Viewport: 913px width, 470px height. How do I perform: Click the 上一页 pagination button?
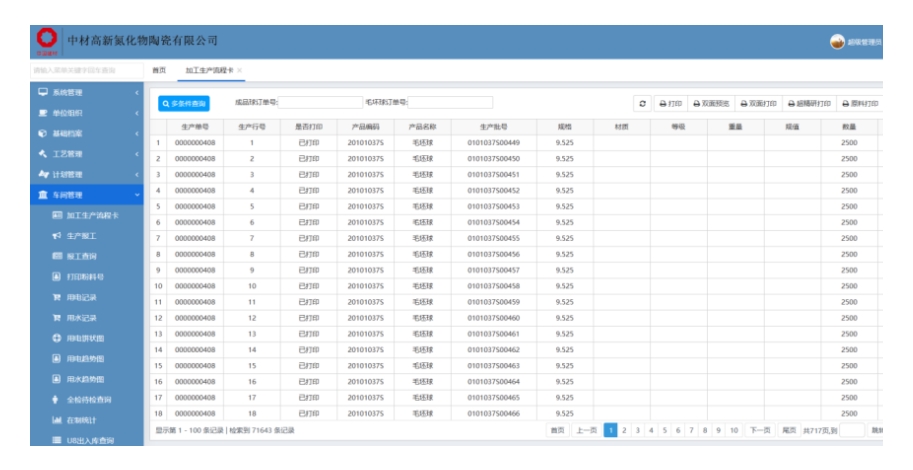(586, 430)
